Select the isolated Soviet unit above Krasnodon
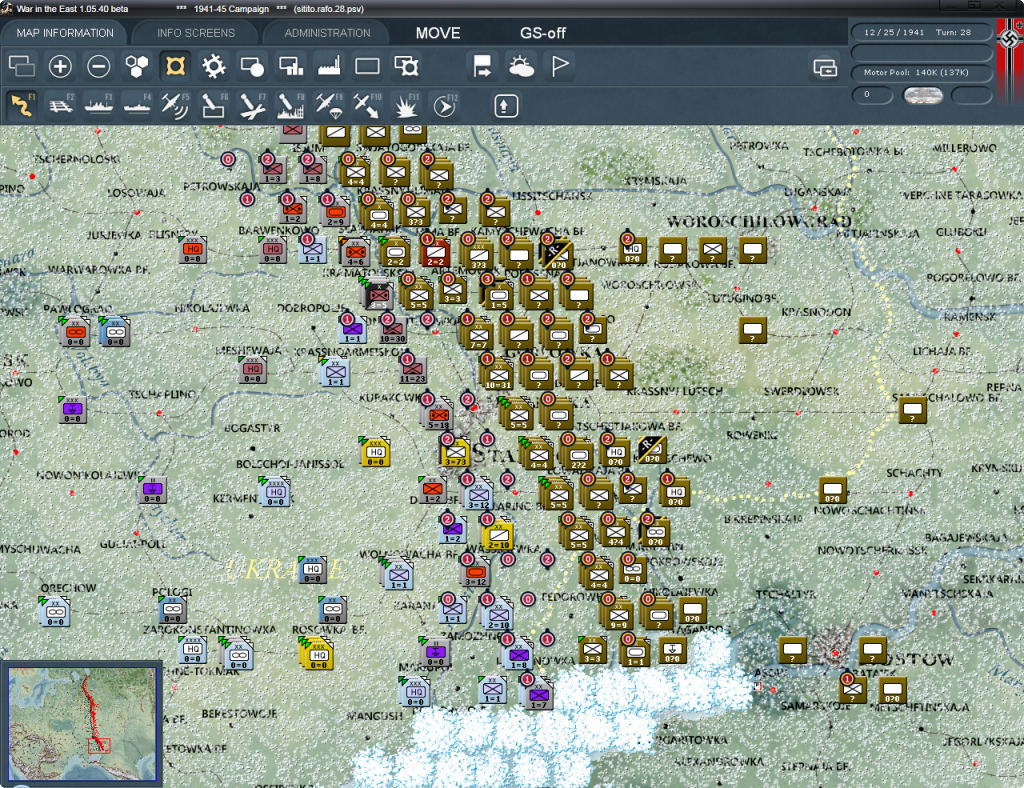1024x788 pixels. pyautogui.click(x=752, y=330)
